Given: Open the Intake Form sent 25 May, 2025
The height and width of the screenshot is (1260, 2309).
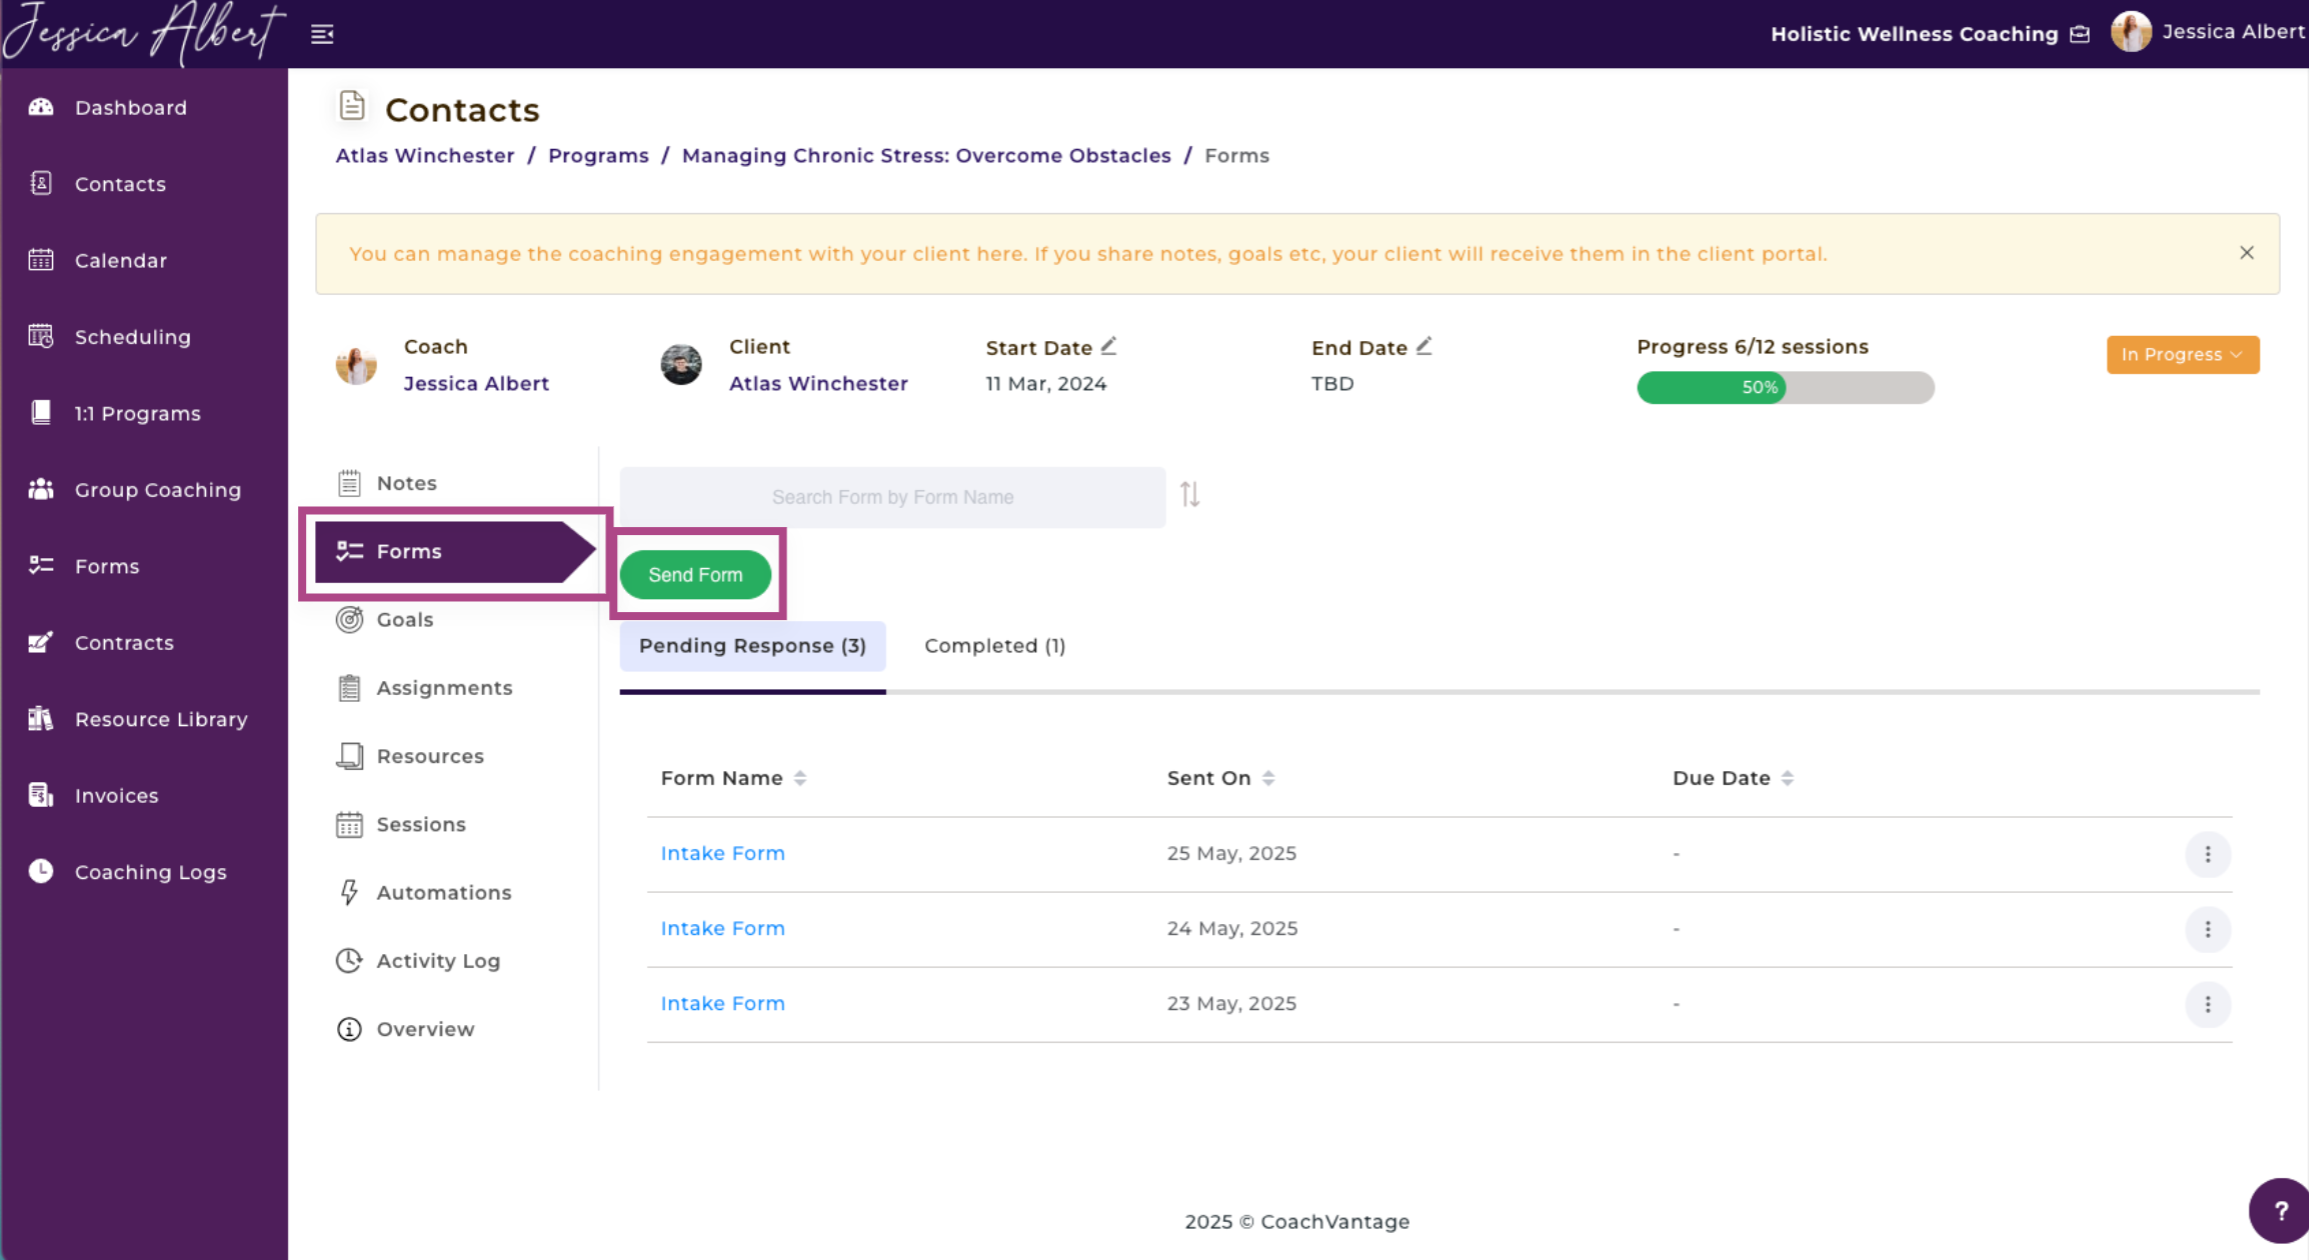Looking at the screenshot, I should click(722, 854).
